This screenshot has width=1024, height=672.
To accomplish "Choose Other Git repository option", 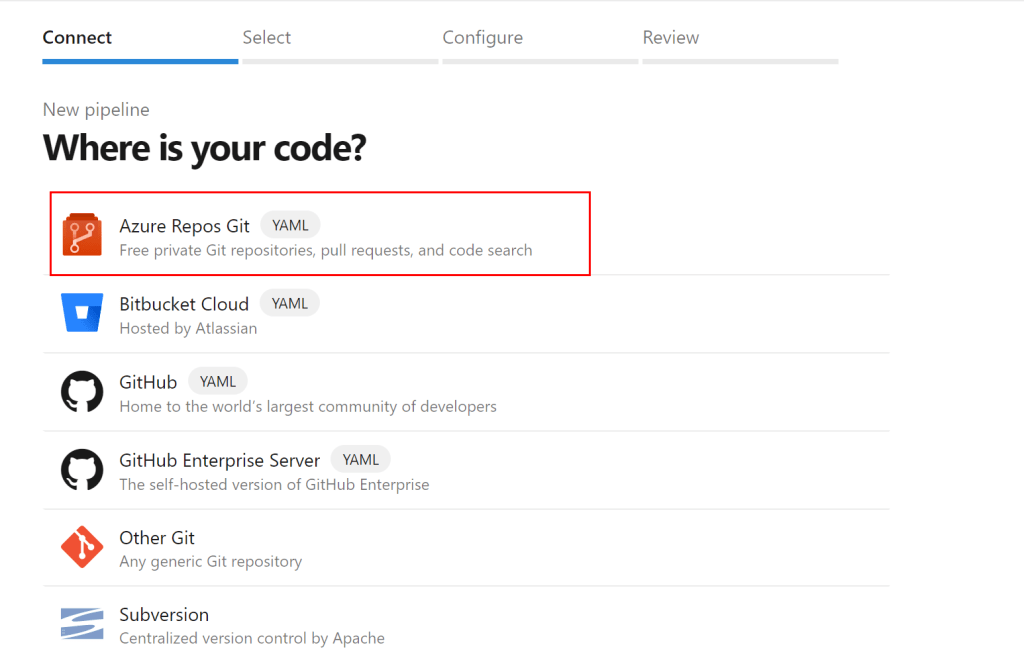I will coord(157,538).
